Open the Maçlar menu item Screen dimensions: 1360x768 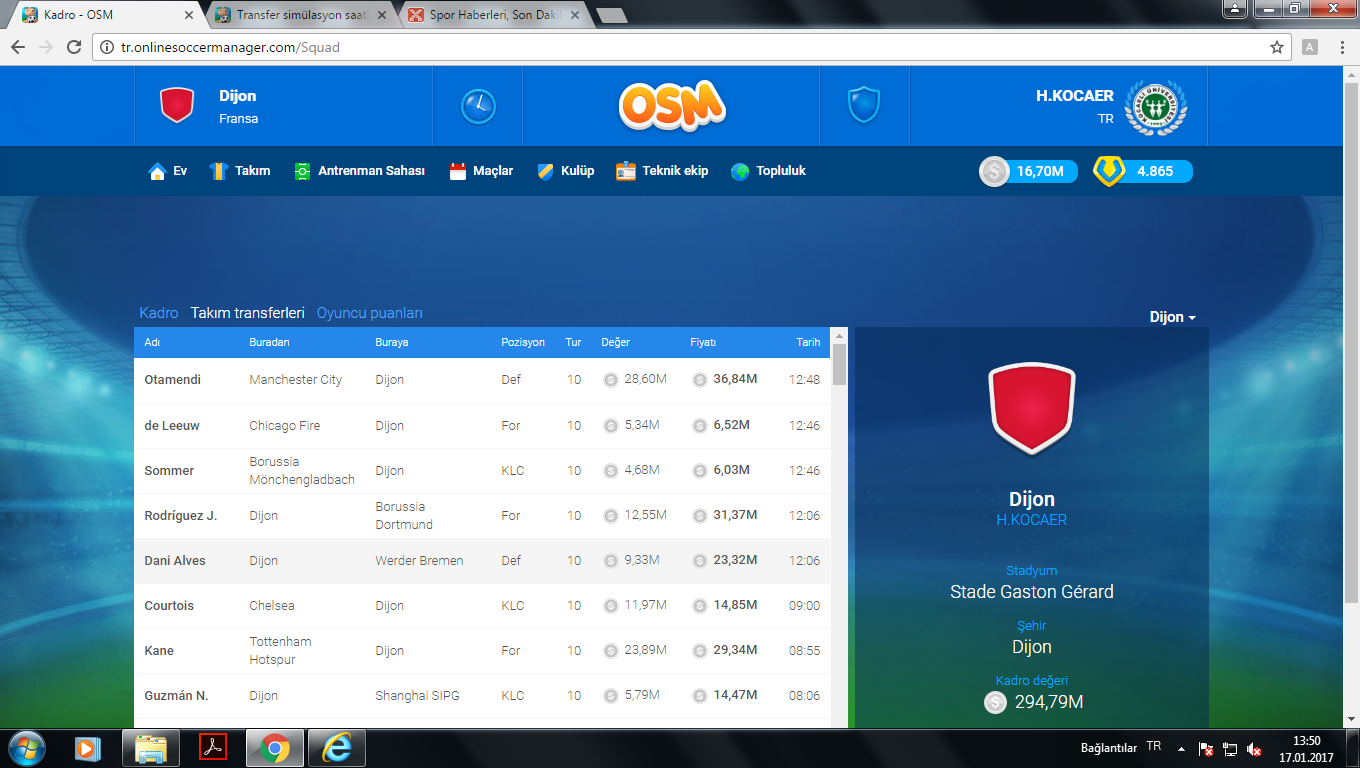481,171
